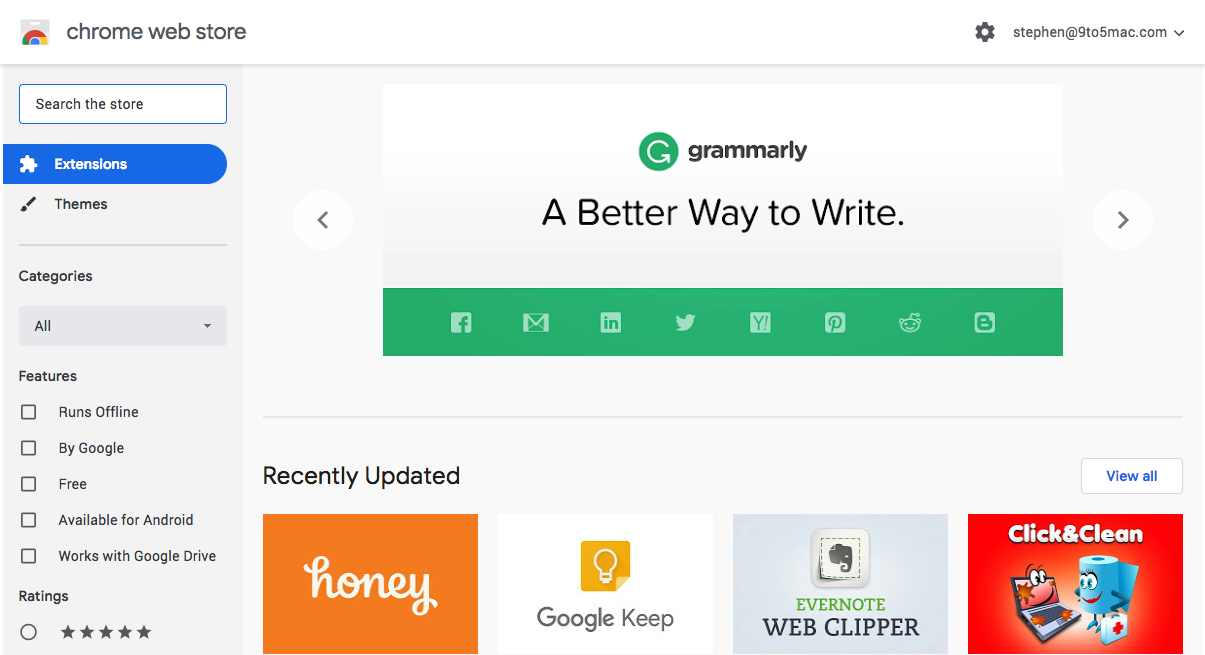Click the Facebook icon in Grammarly banner
1205x655 pixels.
coord(461,322)
